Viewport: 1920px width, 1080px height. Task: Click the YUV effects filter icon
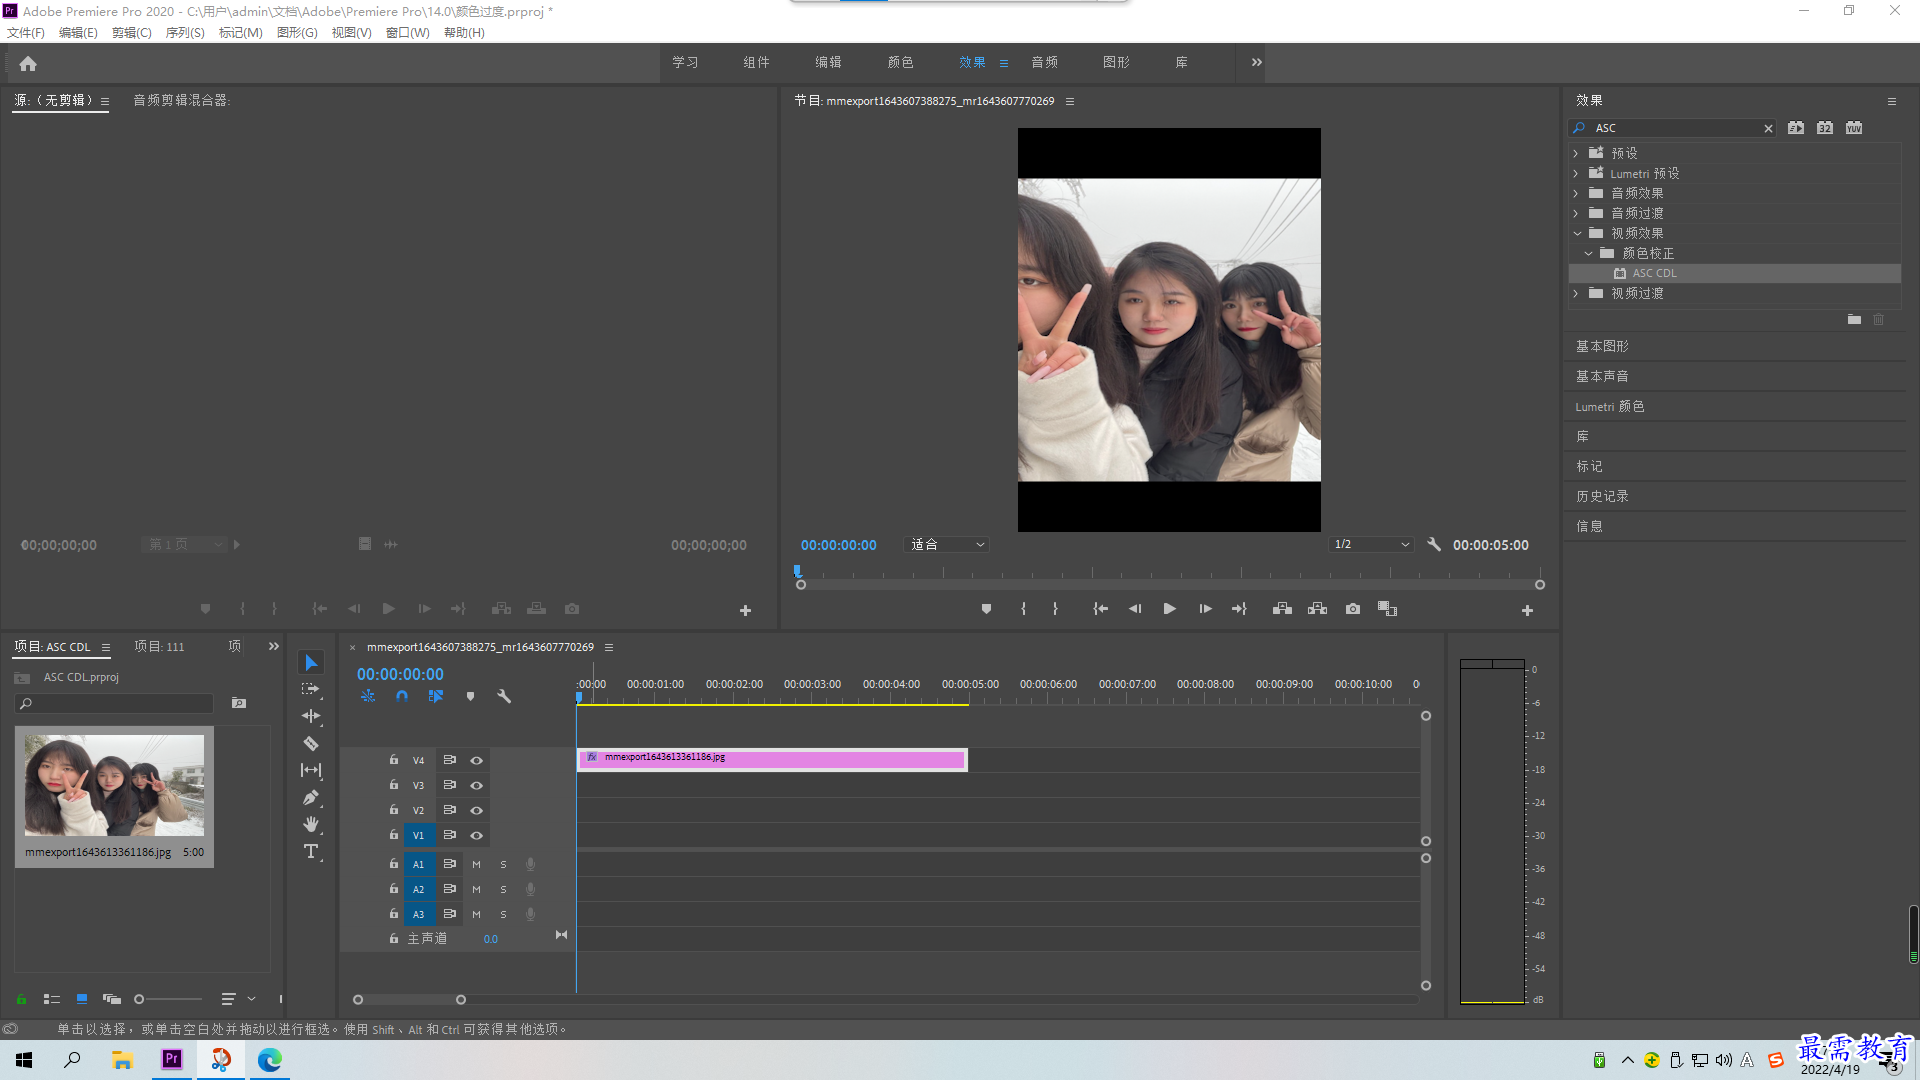click(x=1854, y=128)
